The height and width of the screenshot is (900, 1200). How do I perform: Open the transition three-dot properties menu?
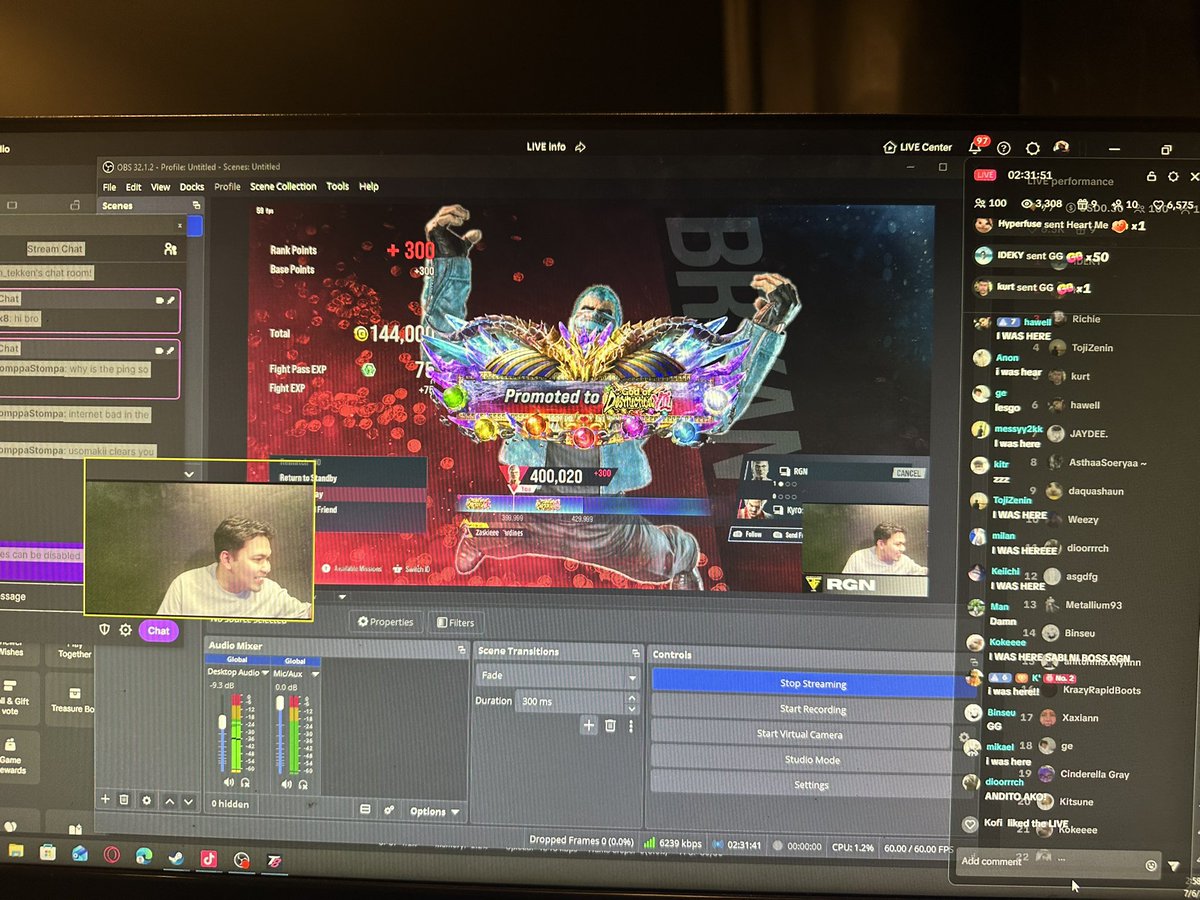coord(631,726)
